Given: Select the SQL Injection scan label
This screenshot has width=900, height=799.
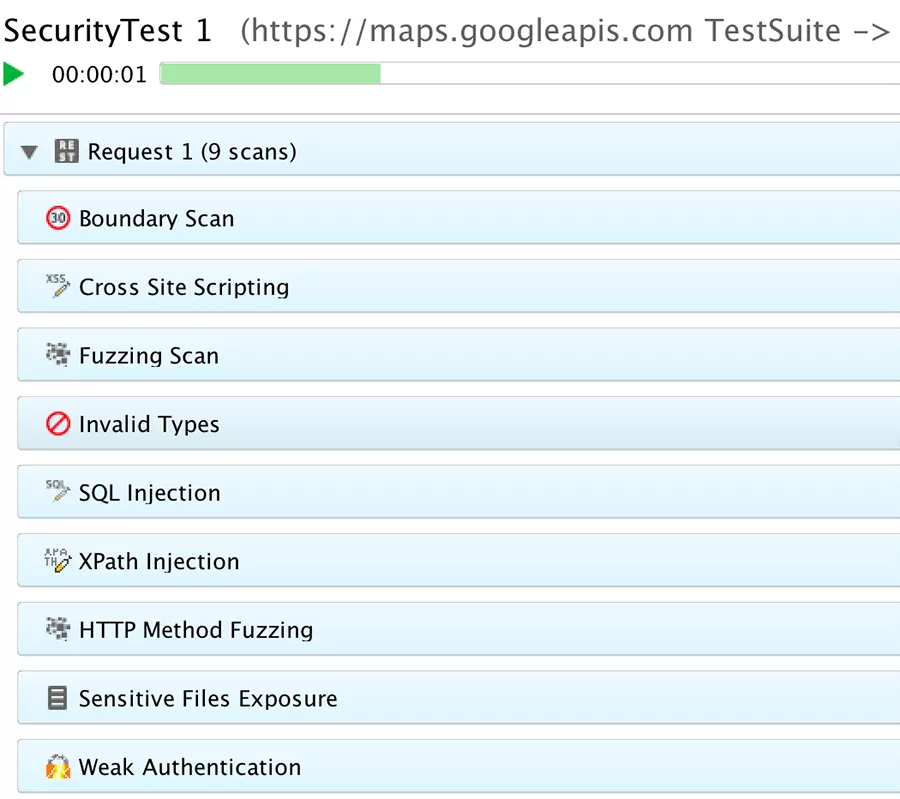Looking at the screenshot, I should tap(150, 493).
